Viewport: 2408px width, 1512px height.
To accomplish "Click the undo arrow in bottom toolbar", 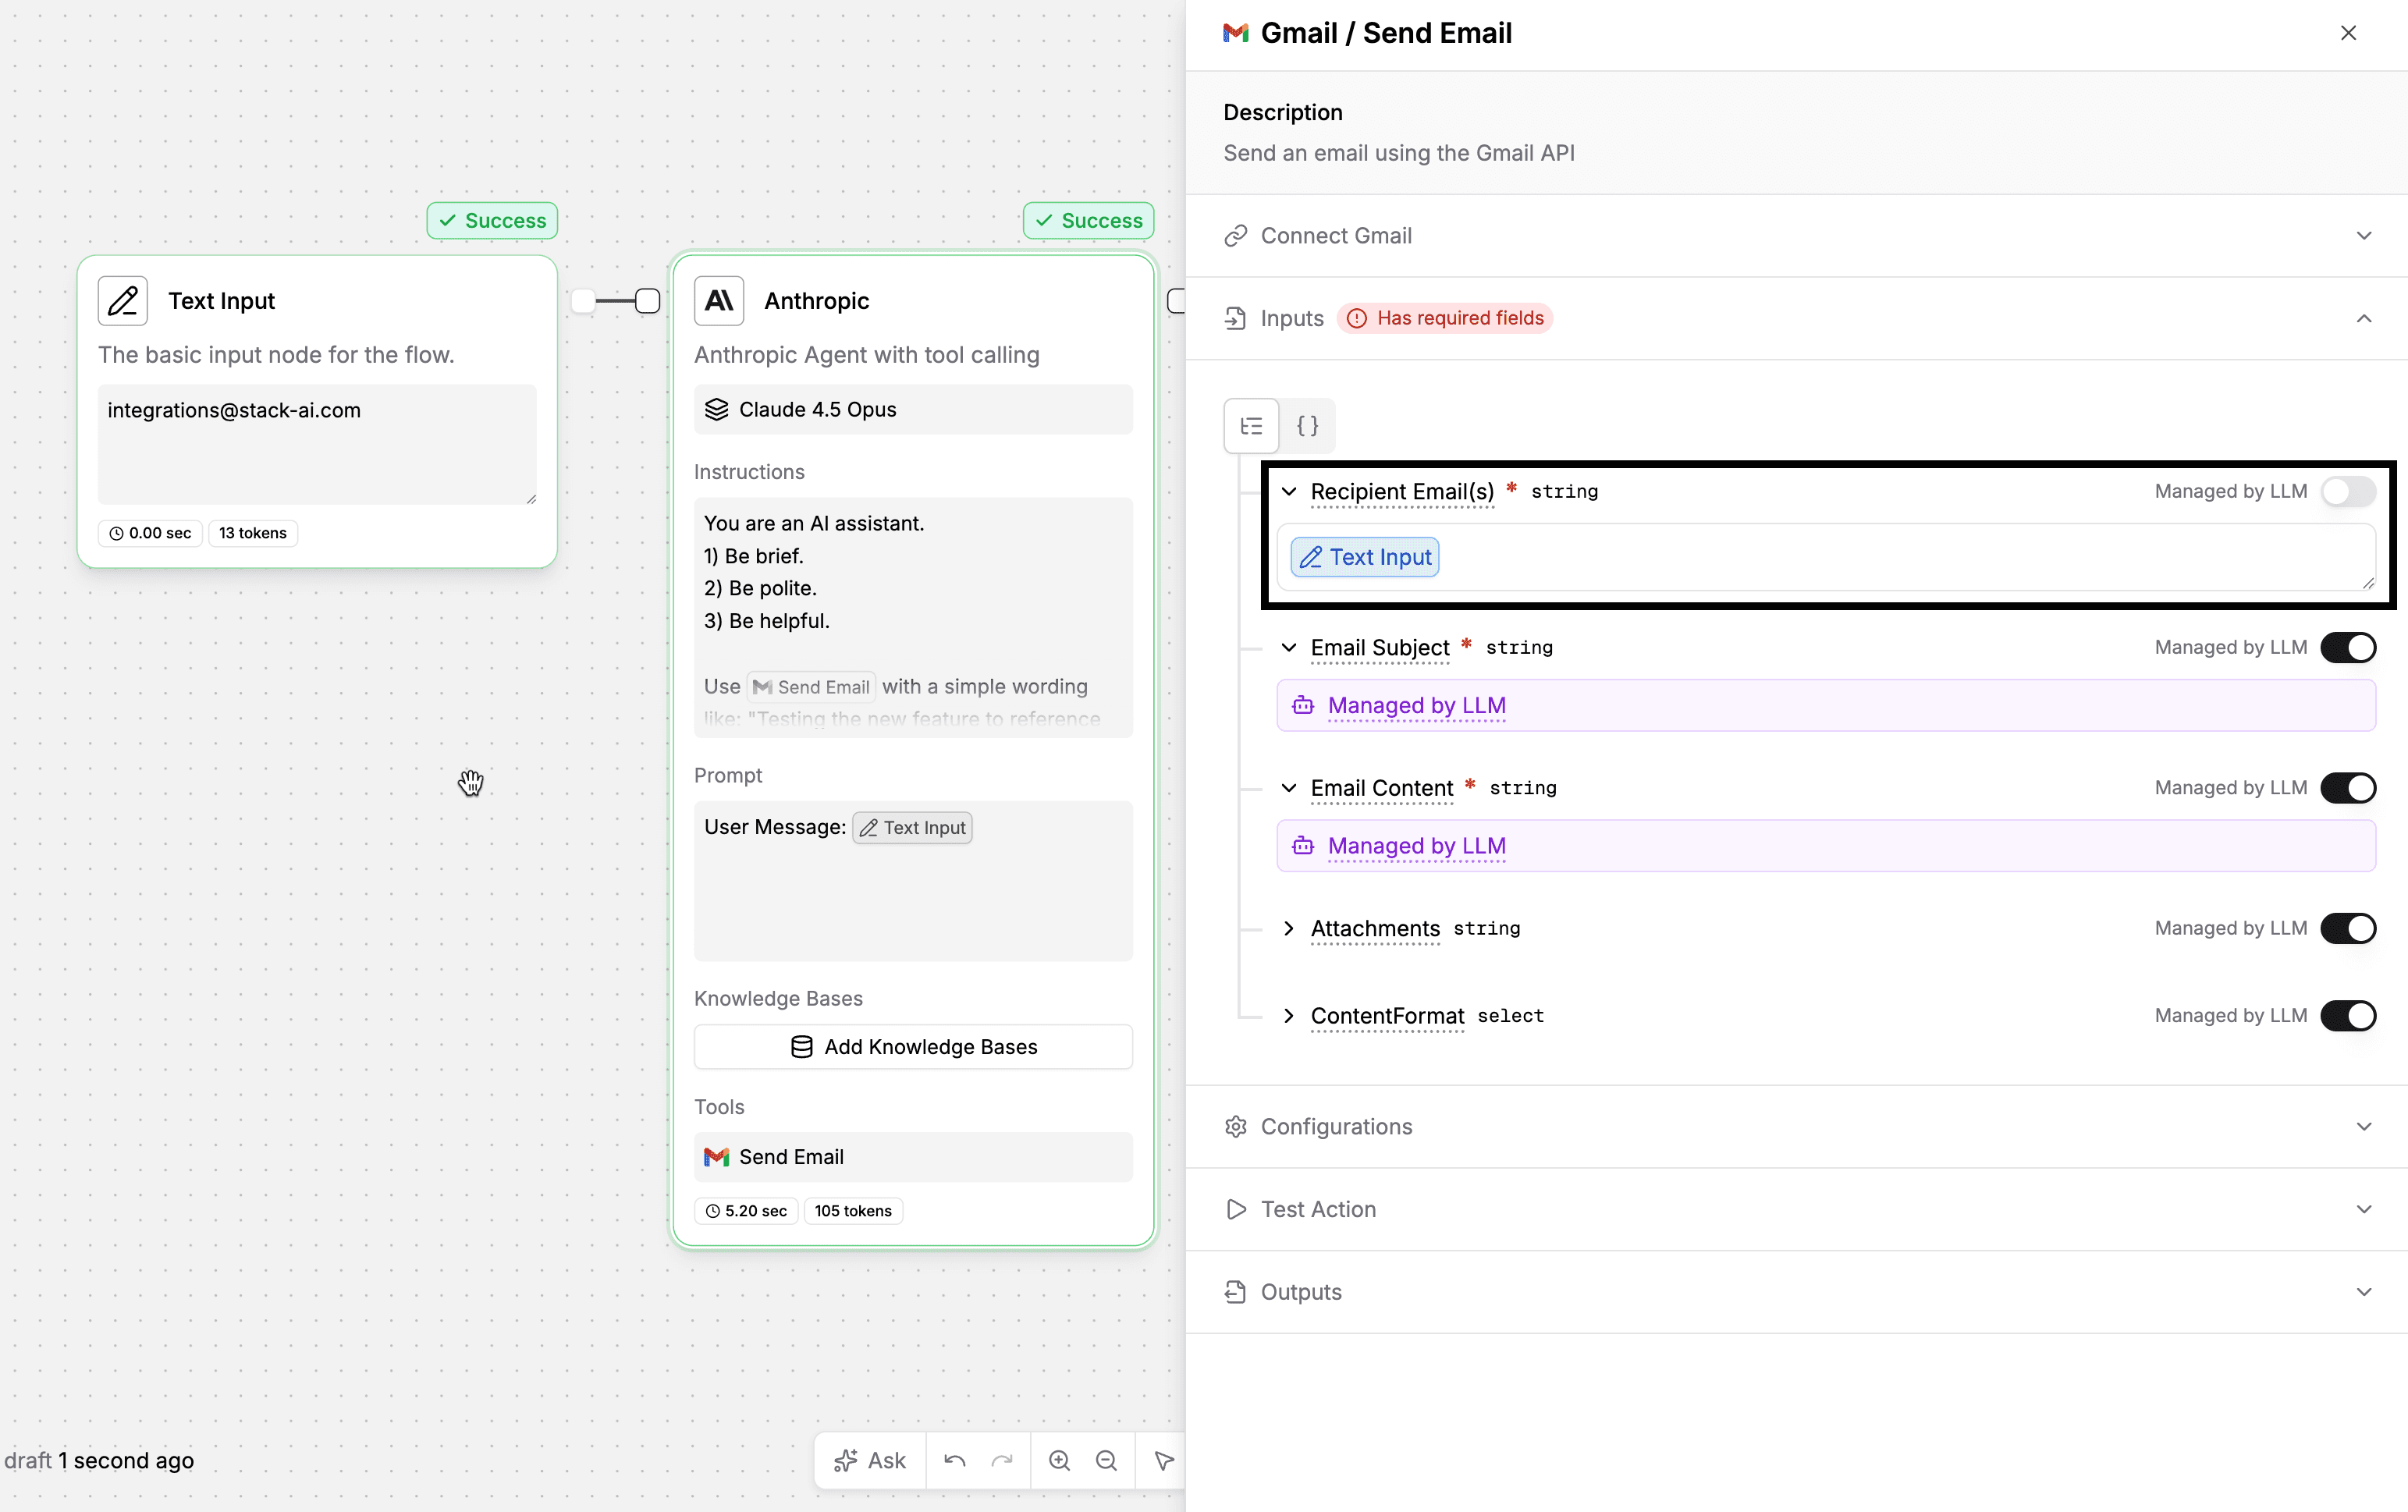I will (954, 1461).
